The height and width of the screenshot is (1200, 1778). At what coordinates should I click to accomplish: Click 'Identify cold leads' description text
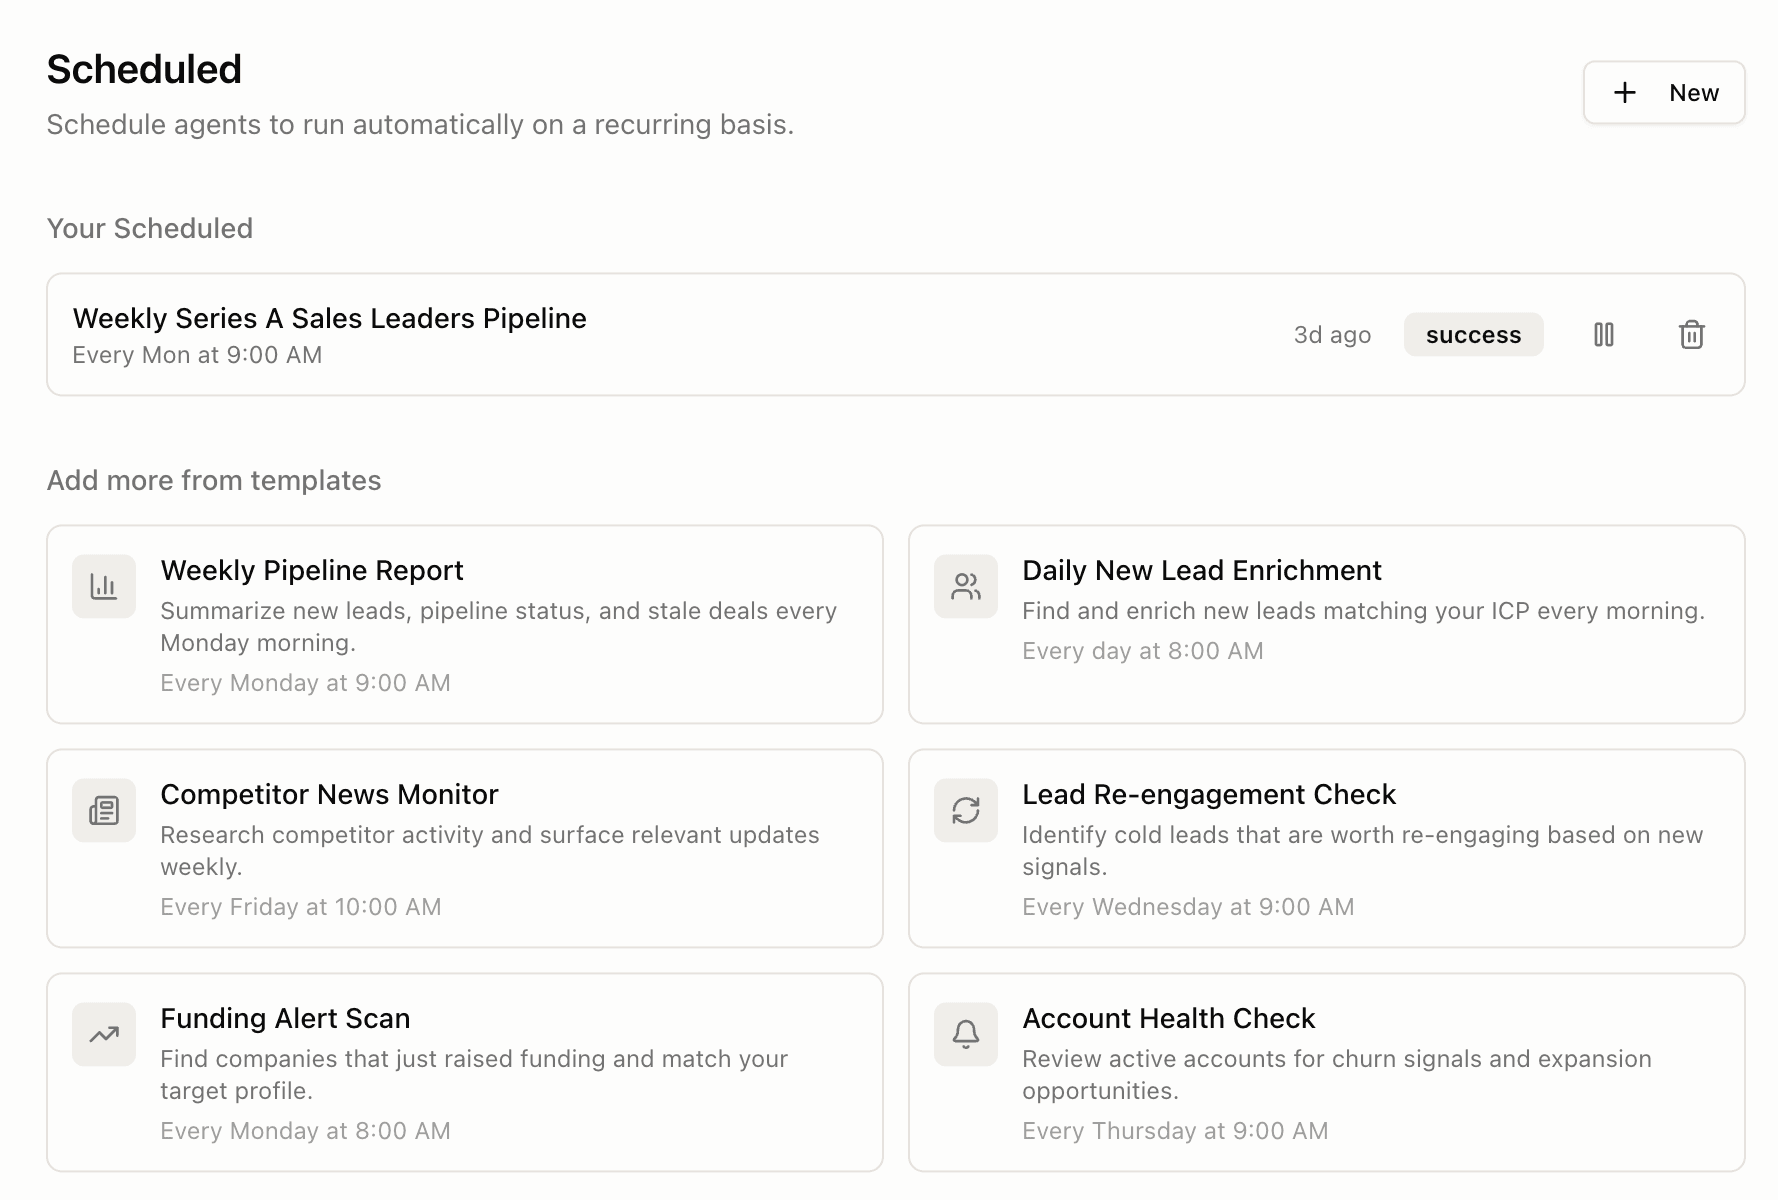(x=1362, y=851)
